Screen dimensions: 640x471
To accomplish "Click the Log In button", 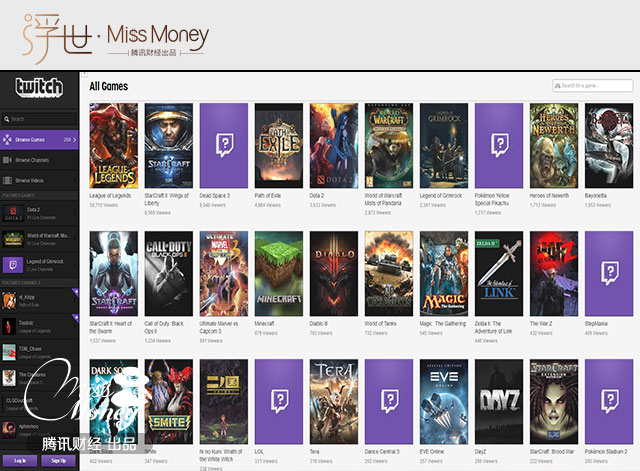I will pyautogui.click(x=20, y=460).
